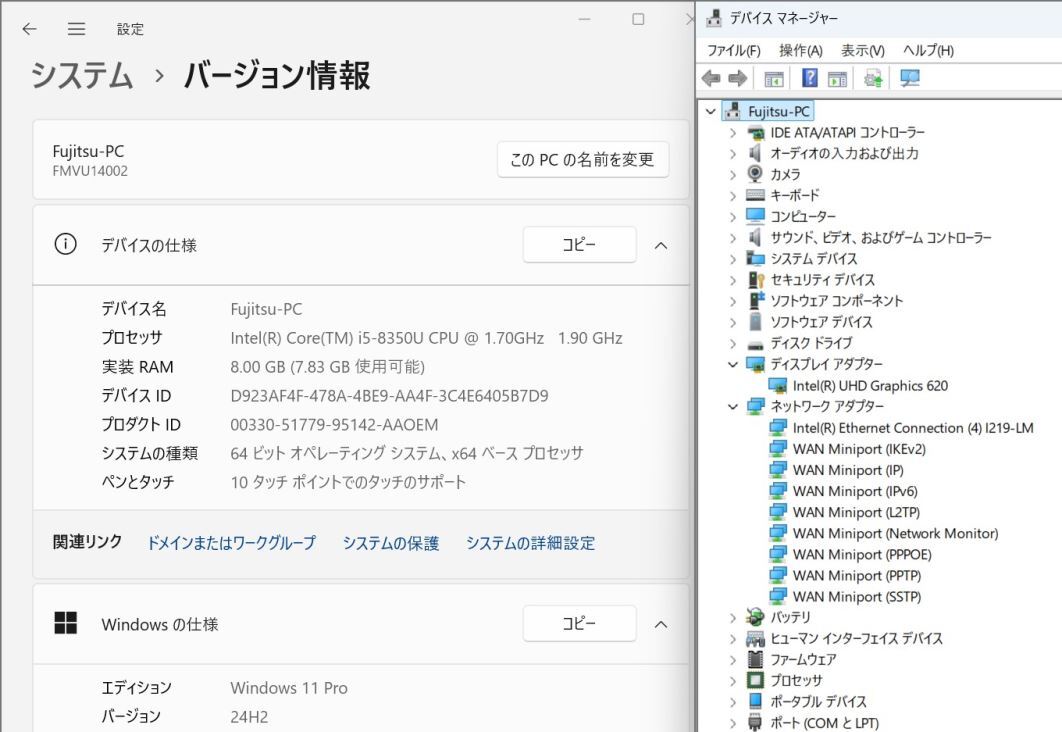This screenshot has width=1062, height=732.
Task: Select WAN Miniport (IPv6) adapter
Action: click(855, 491)
